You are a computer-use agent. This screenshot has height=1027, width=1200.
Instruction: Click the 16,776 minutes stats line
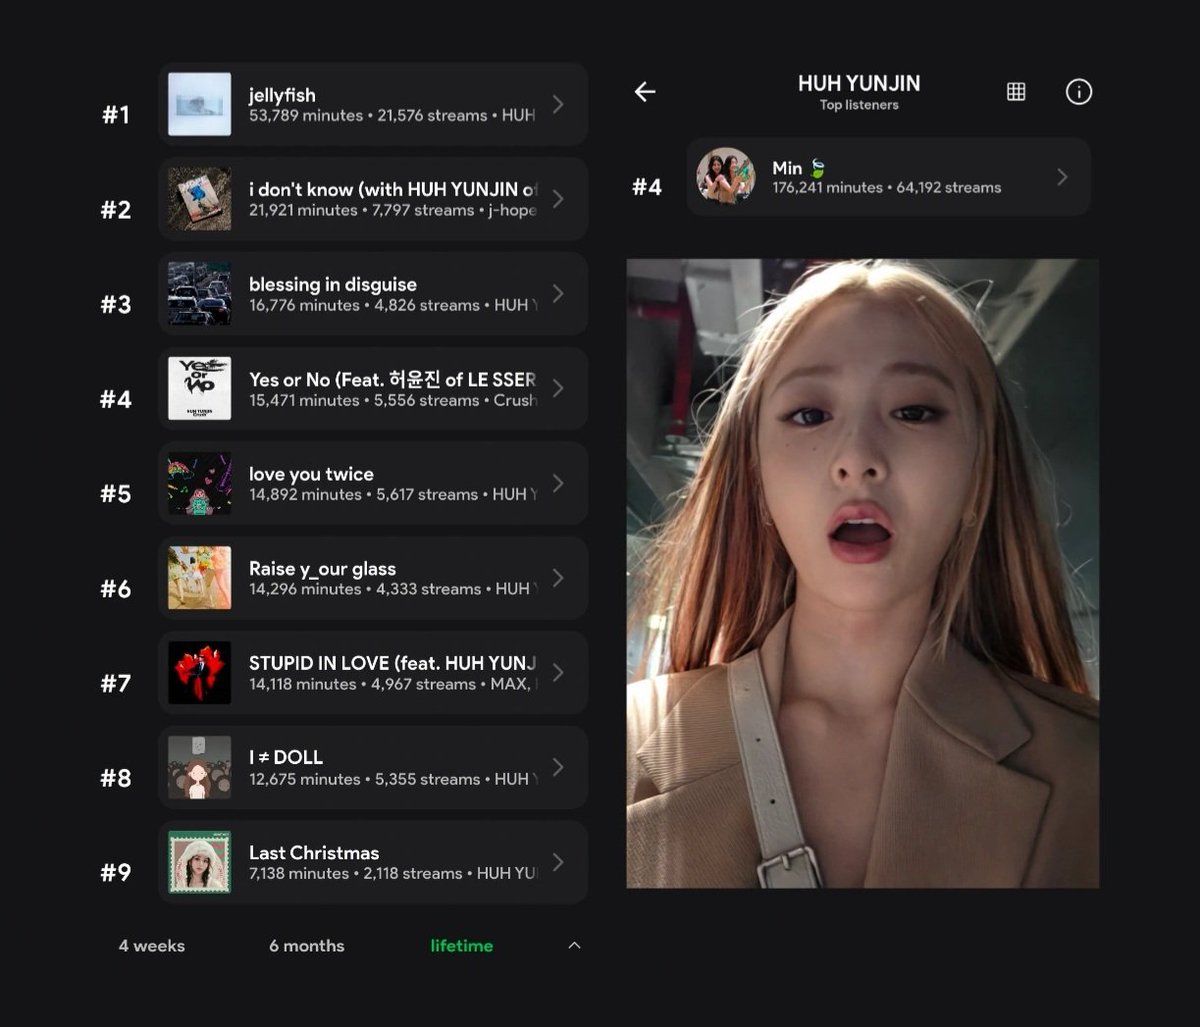[x=393, y=305]
